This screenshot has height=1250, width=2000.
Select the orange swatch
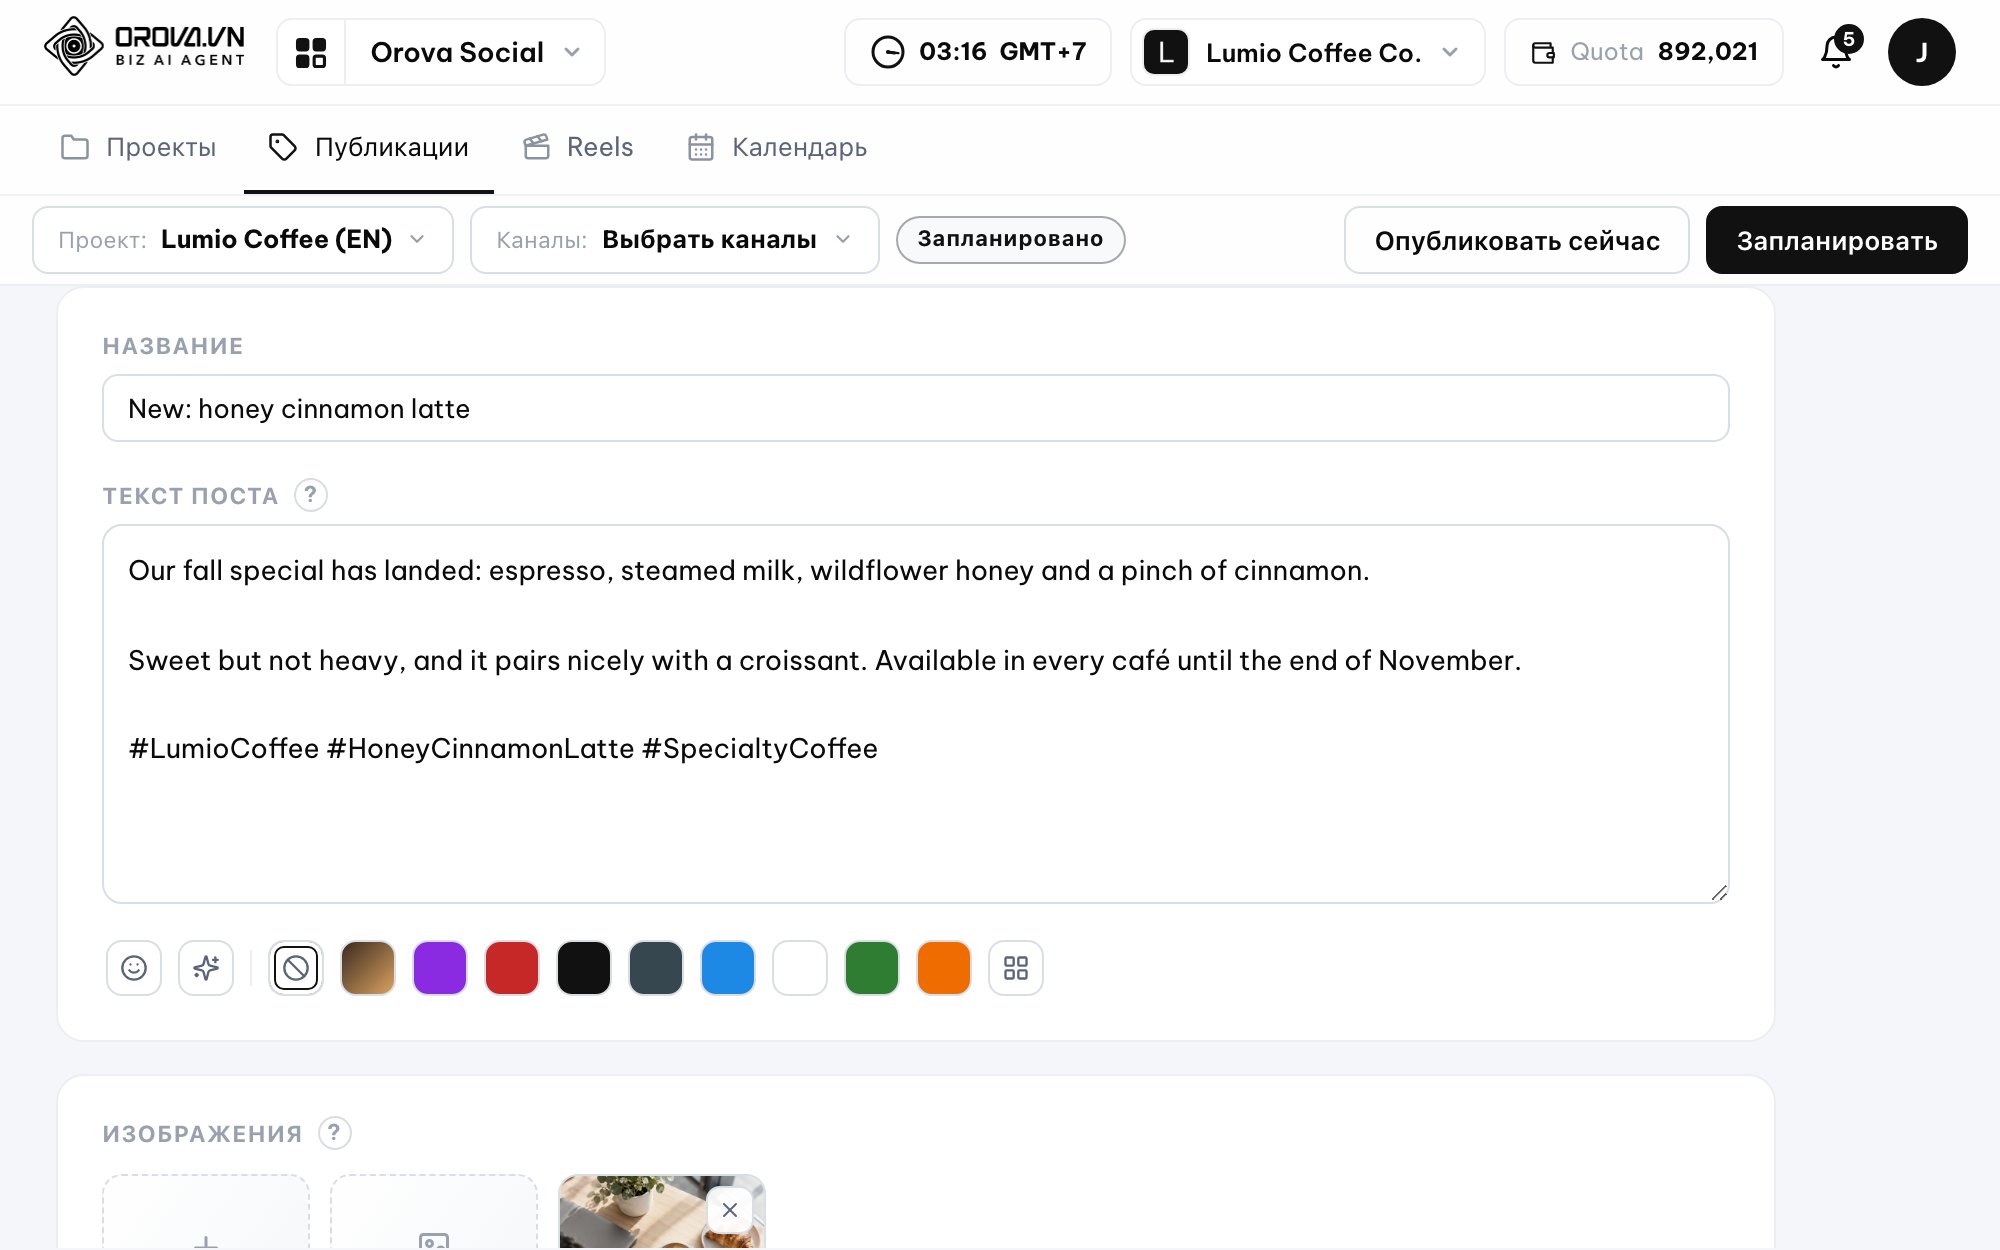[x=944, y=968]
